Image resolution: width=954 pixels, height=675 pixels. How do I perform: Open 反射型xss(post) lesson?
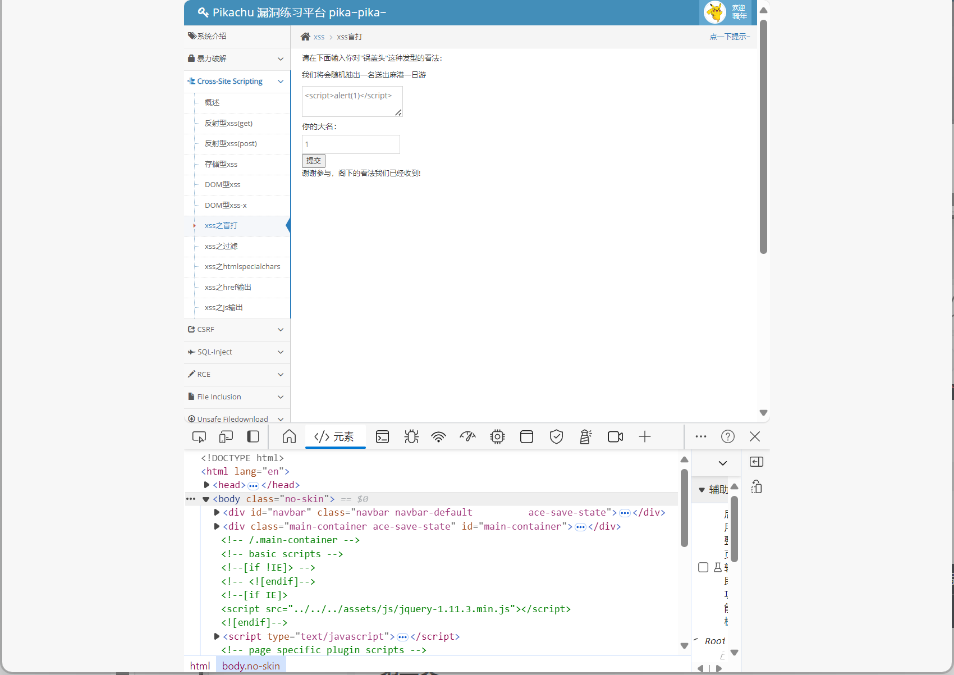pyautogui.click(x=231, y=144)
